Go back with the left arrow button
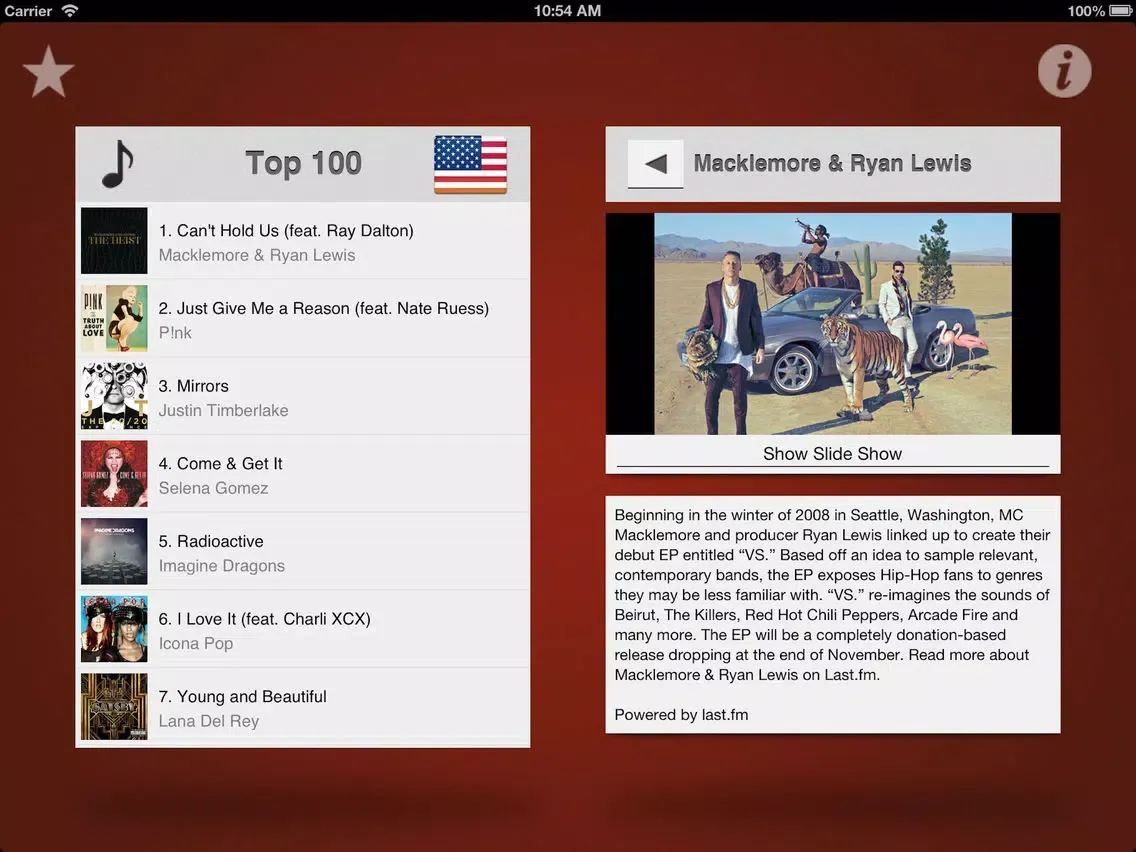 coord(655,164)
